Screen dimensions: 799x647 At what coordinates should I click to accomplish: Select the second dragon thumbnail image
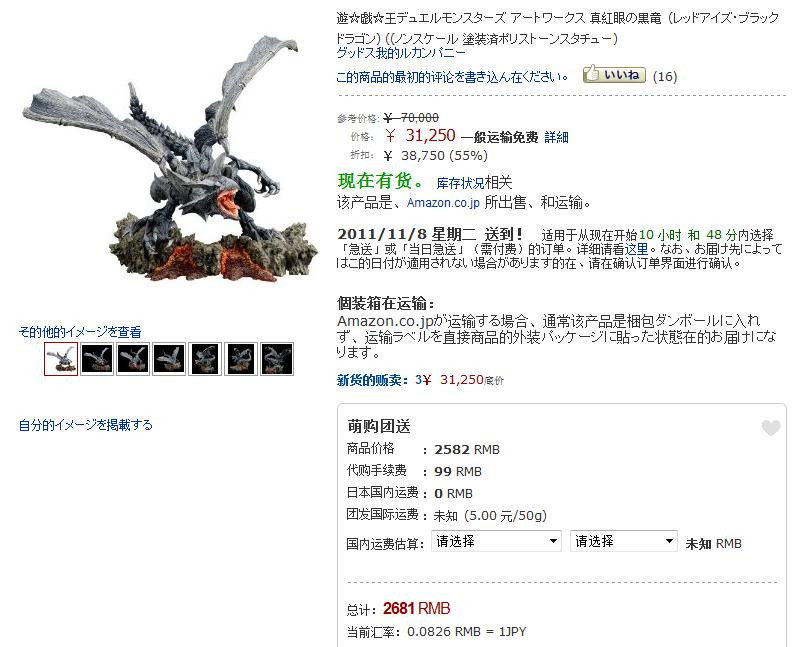97,359
